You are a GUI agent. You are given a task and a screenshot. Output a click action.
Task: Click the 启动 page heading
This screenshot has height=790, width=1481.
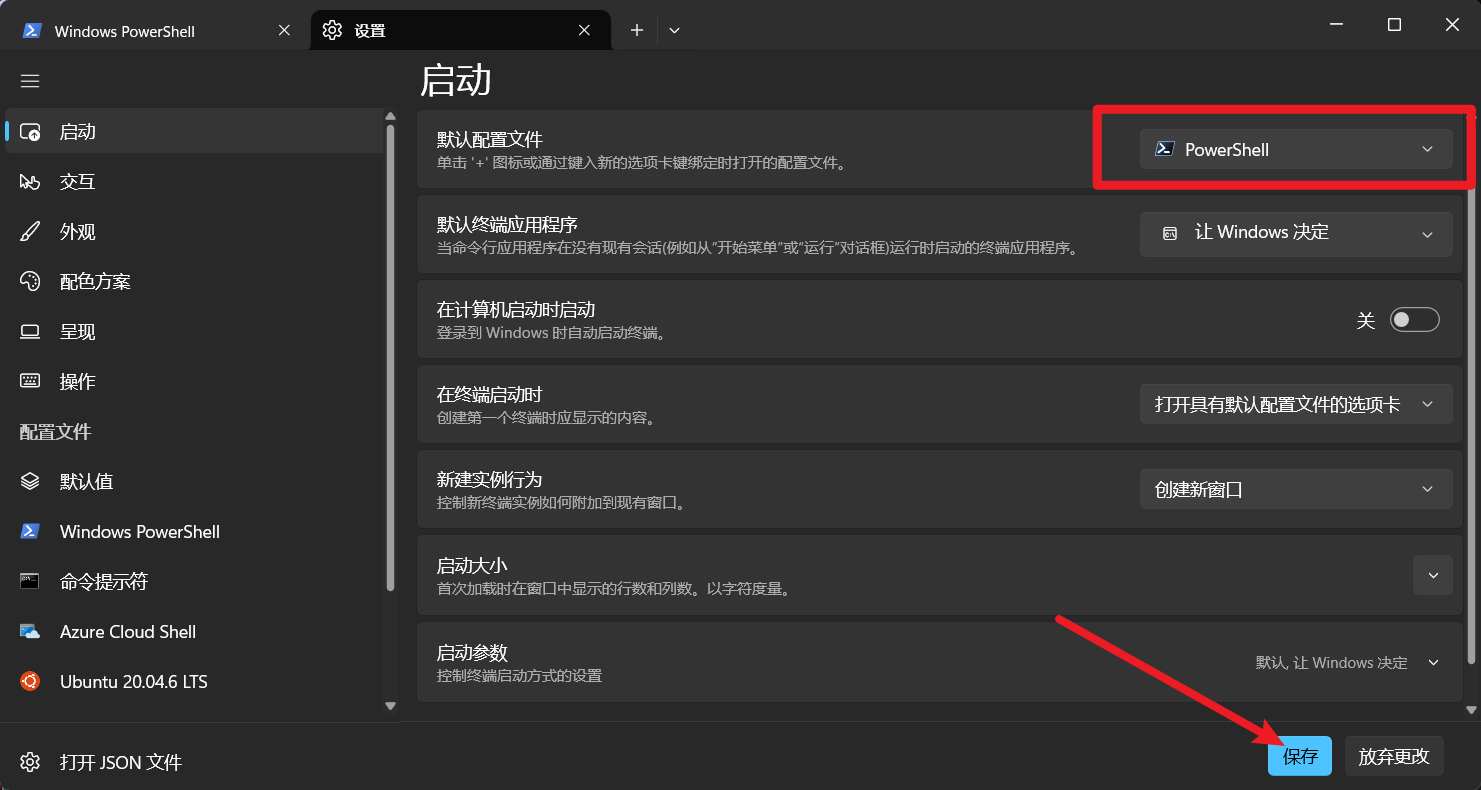[456, 81]
